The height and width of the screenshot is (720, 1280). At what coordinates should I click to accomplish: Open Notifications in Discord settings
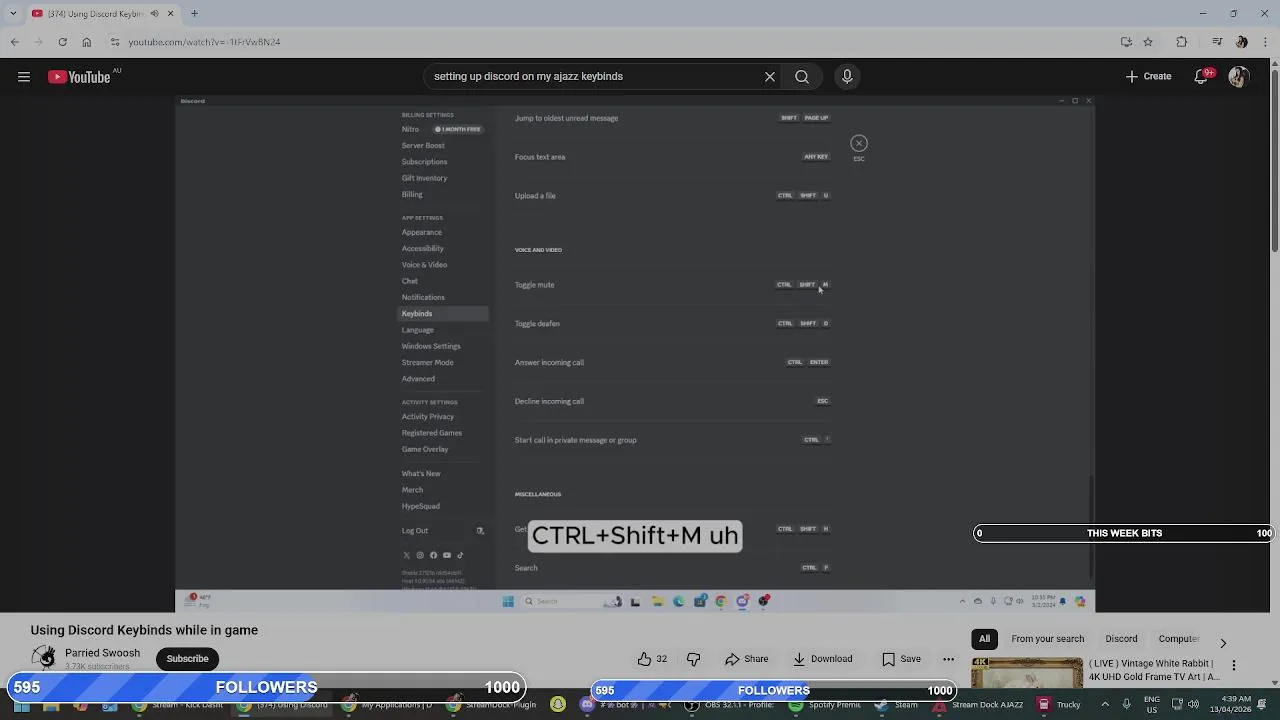point(423,297)
